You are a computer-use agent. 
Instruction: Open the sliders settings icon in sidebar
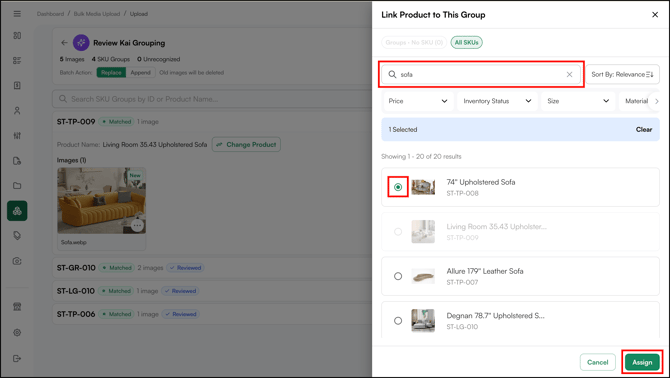point(17,135)
